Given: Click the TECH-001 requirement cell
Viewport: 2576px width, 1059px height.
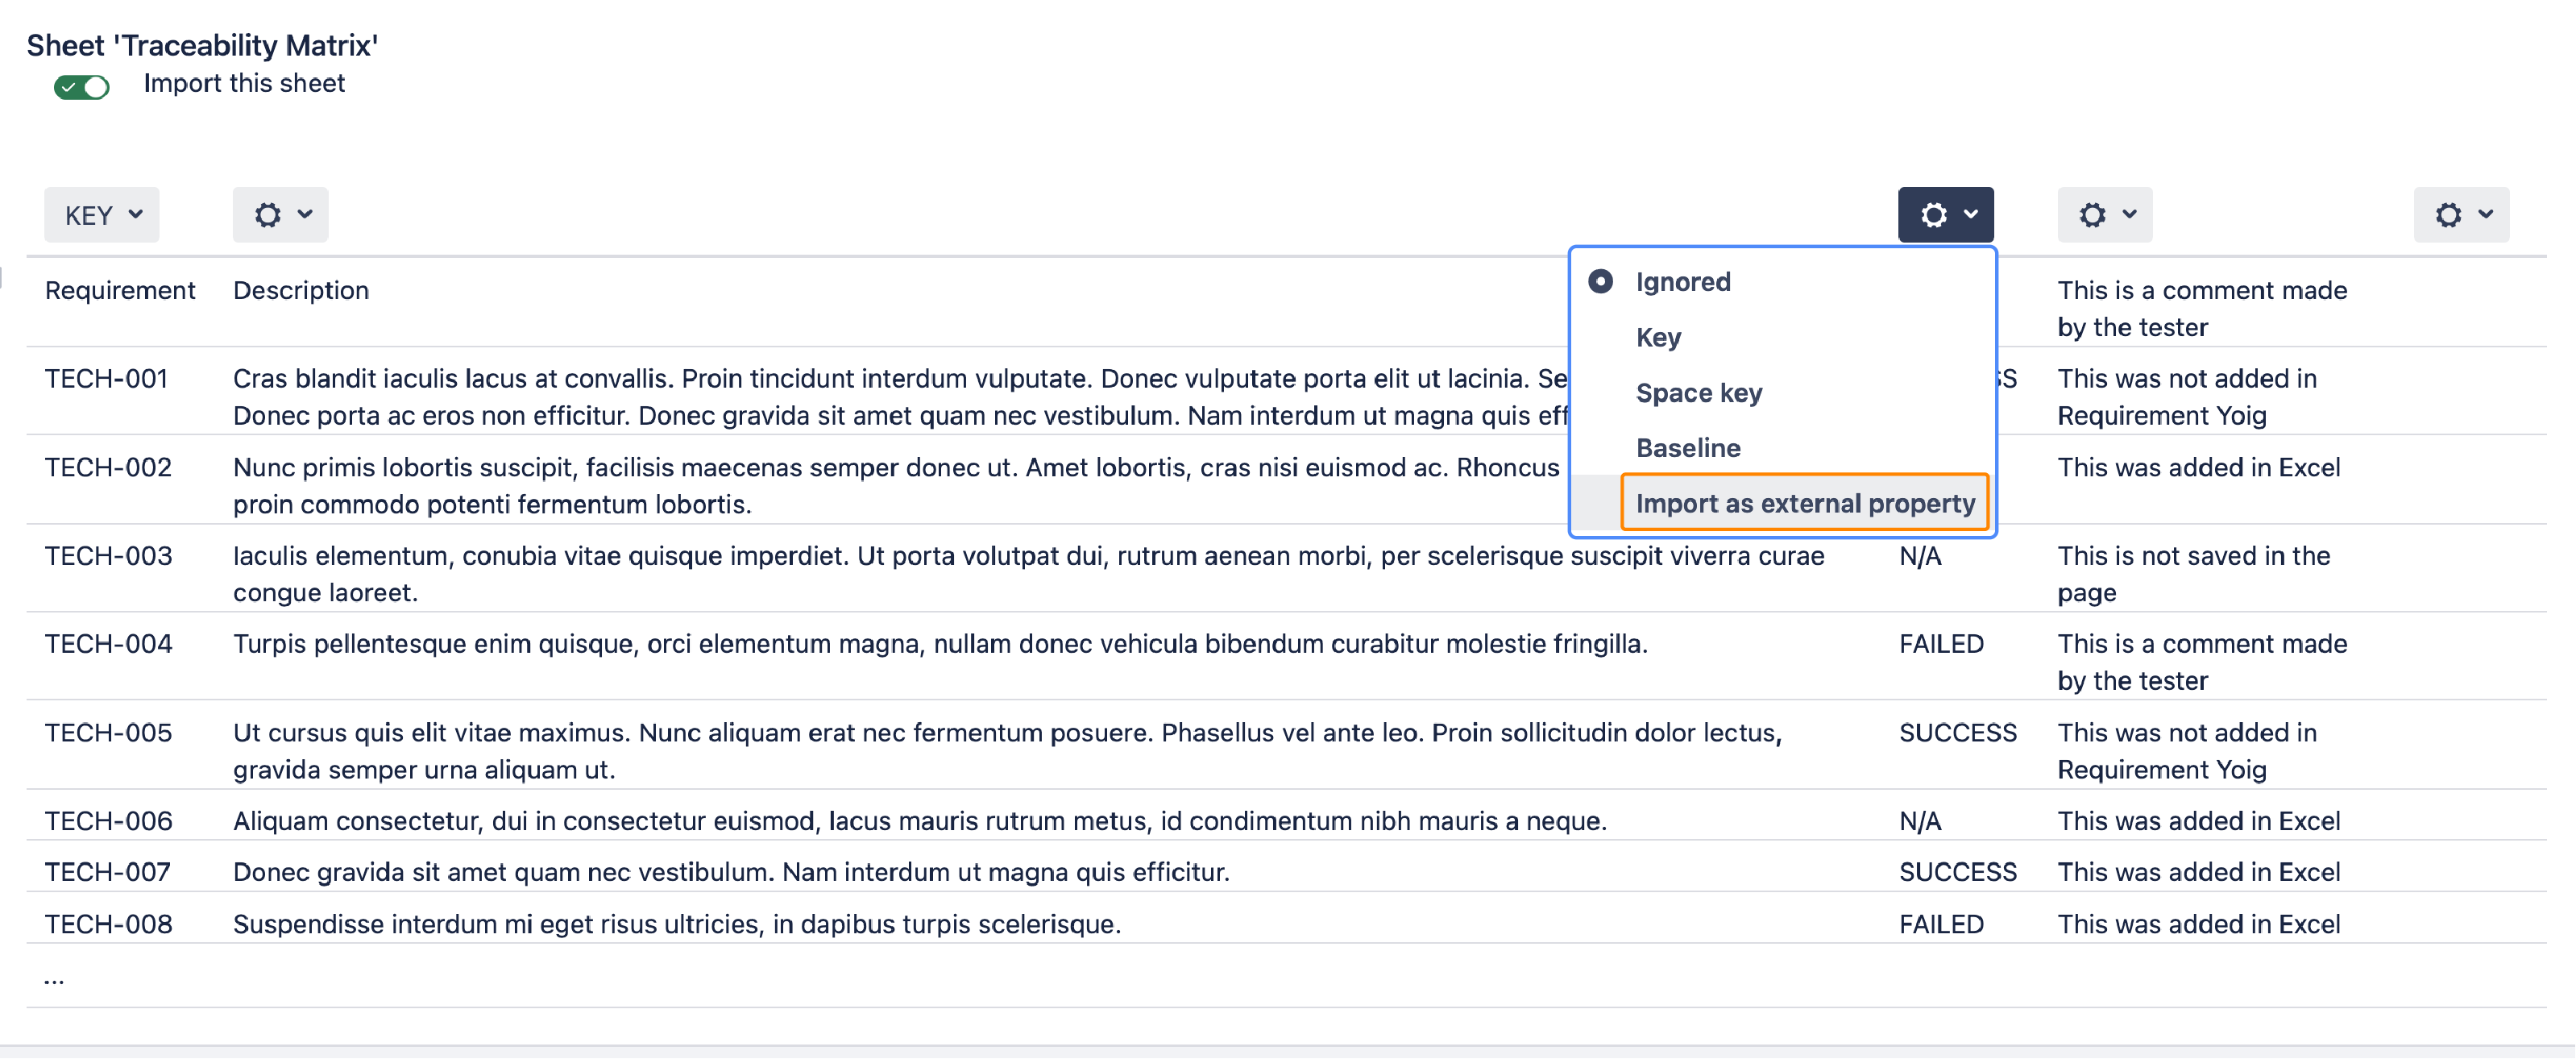Looking at the screenshot, I should click(107, 379).
